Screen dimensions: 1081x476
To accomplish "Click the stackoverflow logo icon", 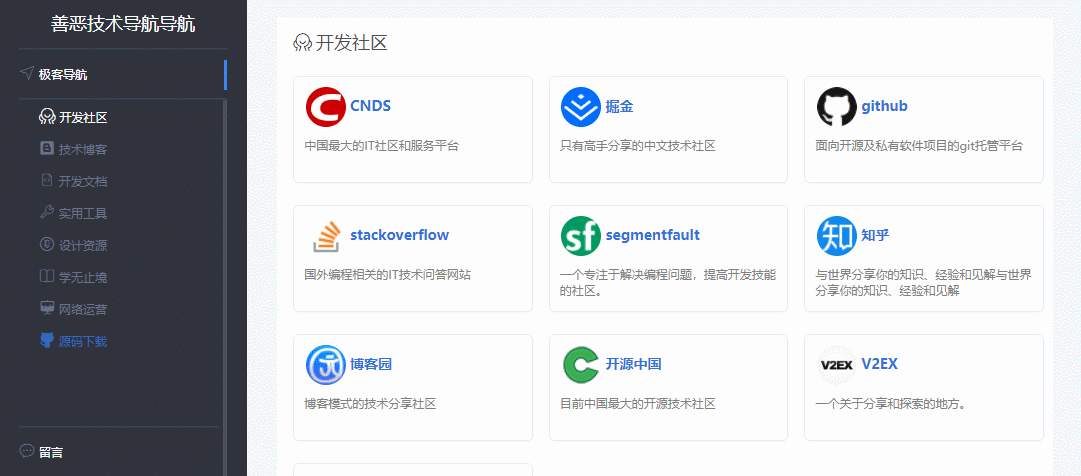I will pos(325,236).
